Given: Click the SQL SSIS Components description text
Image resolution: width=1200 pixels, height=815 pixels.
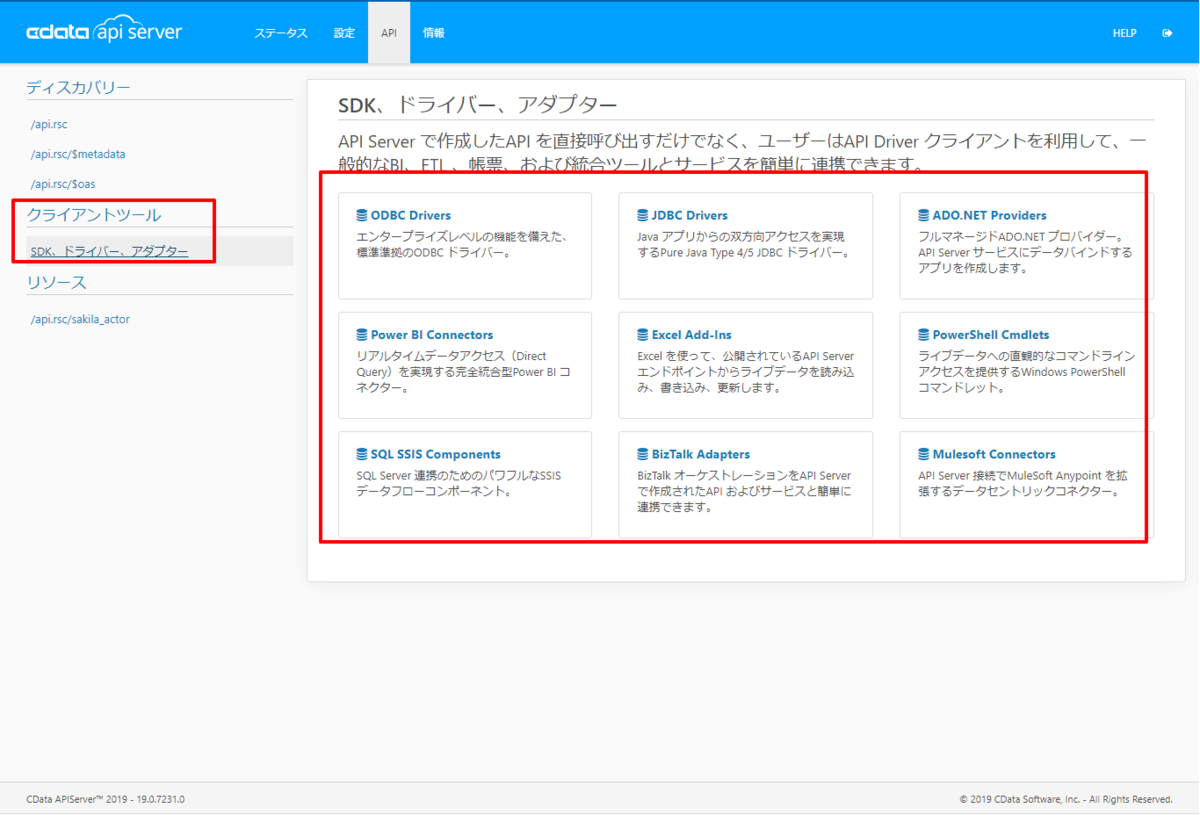Looking at the screenshot, I should click(x=459, y=484).
